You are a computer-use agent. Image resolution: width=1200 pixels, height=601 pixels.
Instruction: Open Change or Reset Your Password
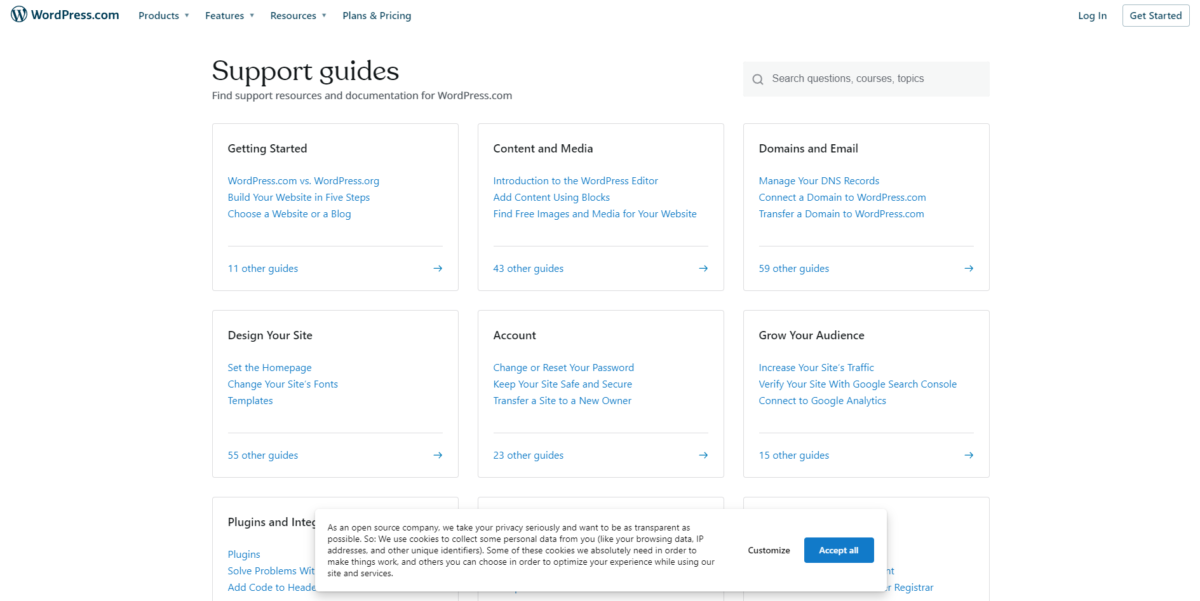(x=564, y=368)
